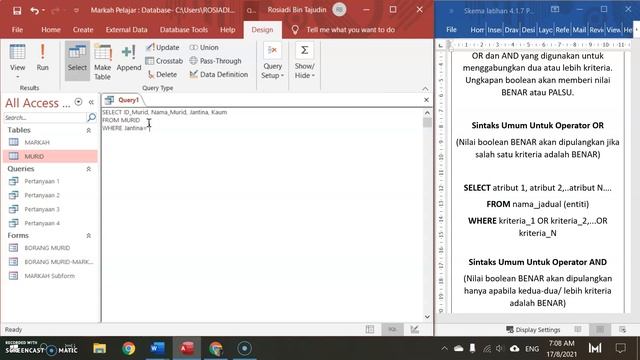Choose the Make Table query type

point(102,61)
